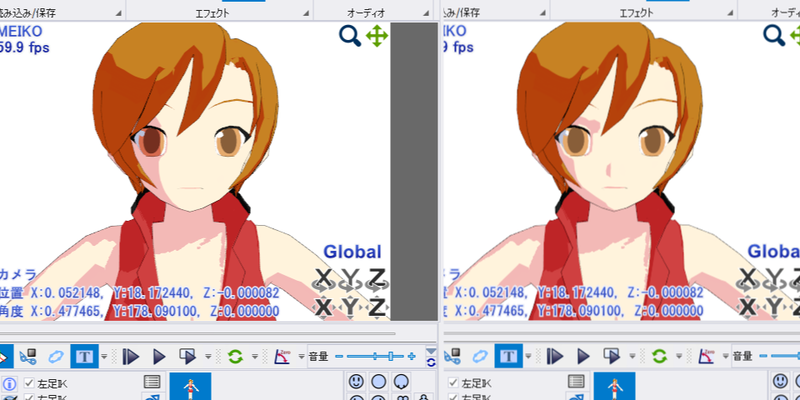The width and height of the screenshot is (800, 400).
Task: Click upper-row Y rotation gizmo in left viewport
Action: click(350, 280)
